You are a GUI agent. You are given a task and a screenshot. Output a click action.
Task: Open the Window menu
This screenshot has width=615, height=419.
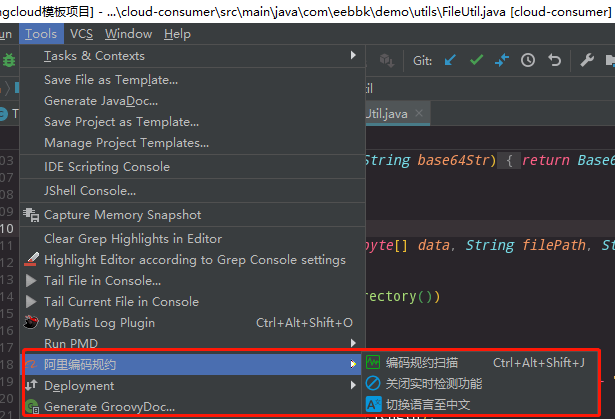(128, 34)
